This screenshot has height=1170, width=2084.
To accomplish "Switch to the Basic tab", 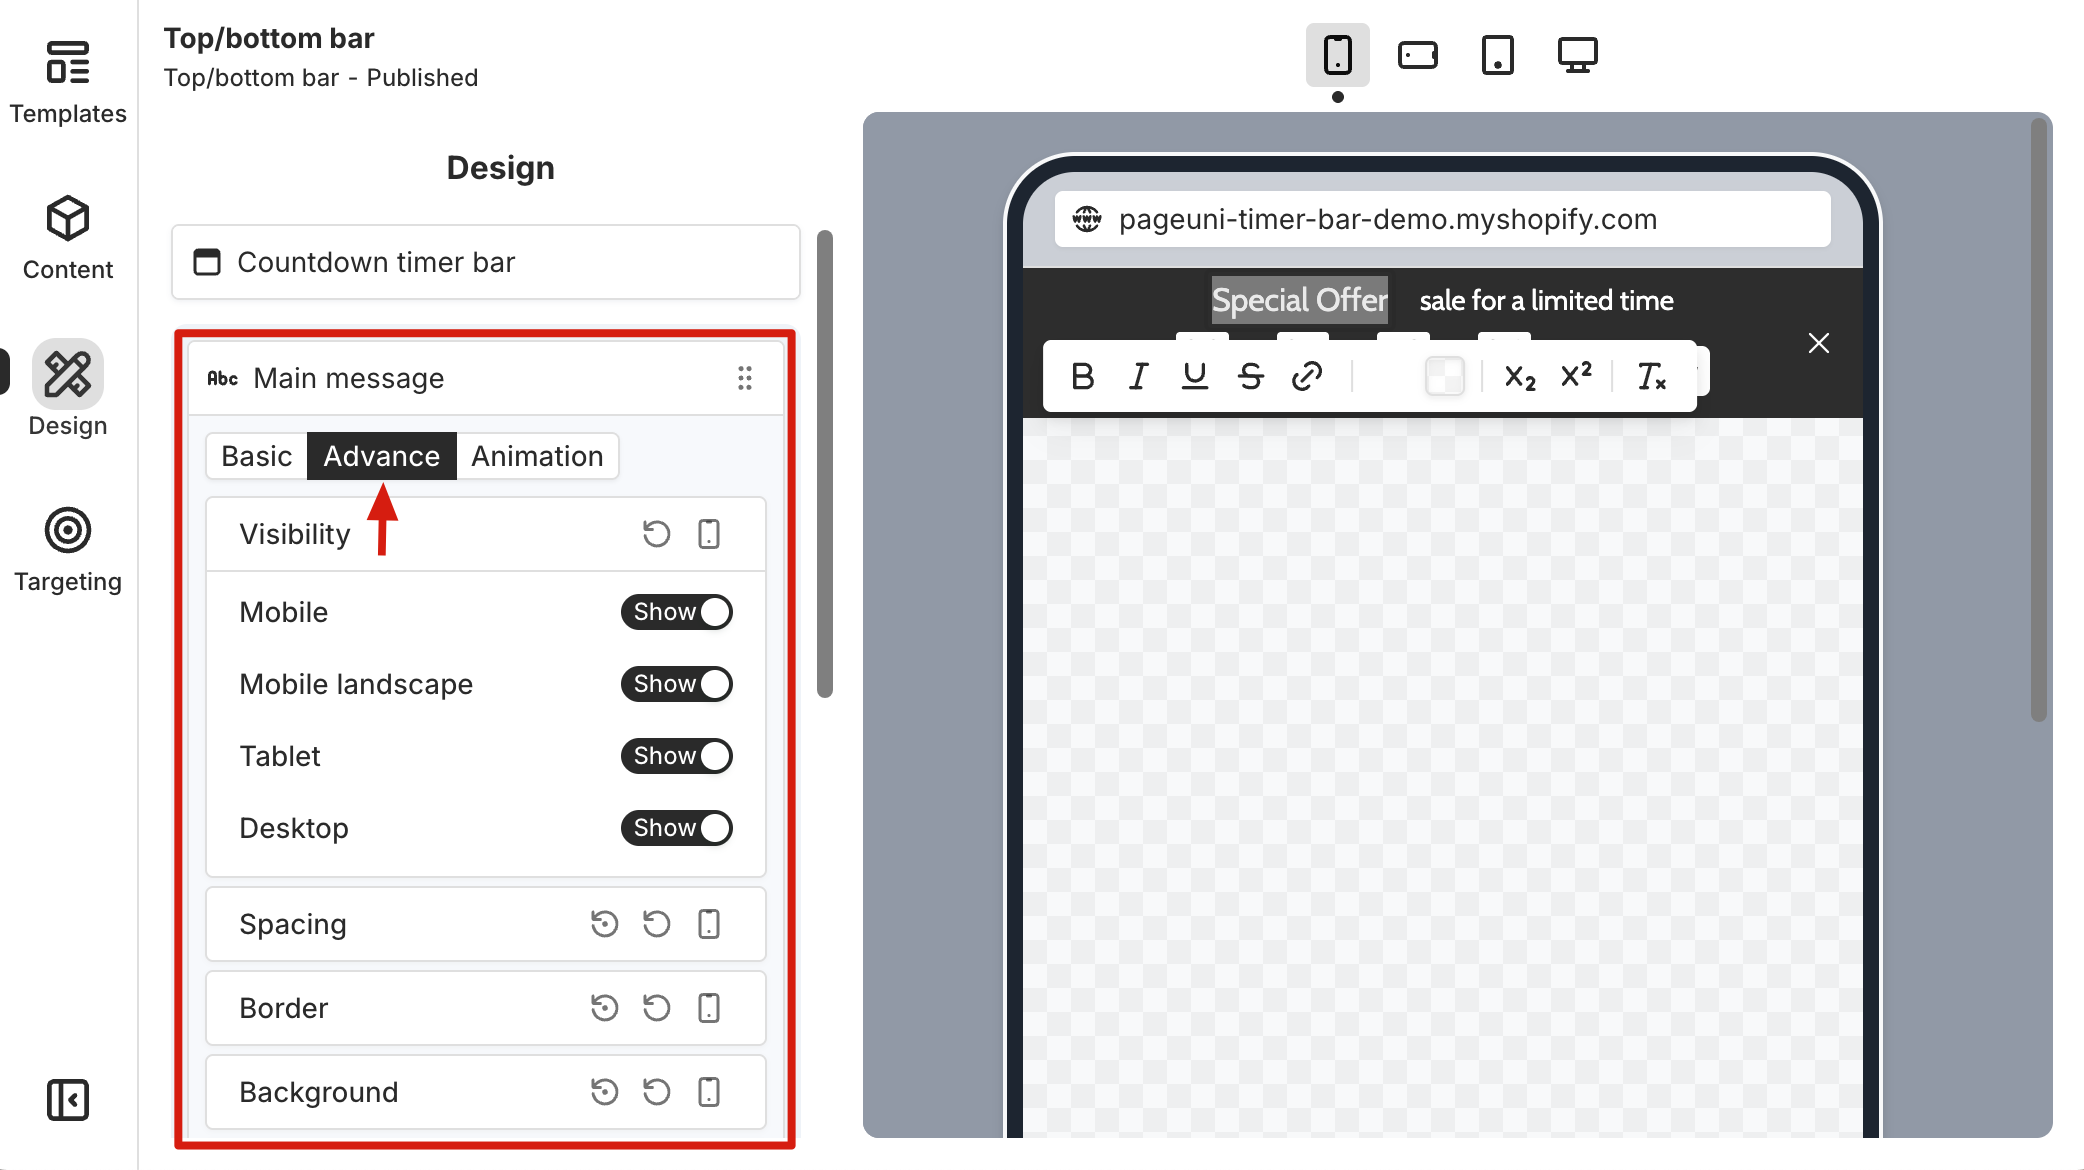I will [257, 456].
